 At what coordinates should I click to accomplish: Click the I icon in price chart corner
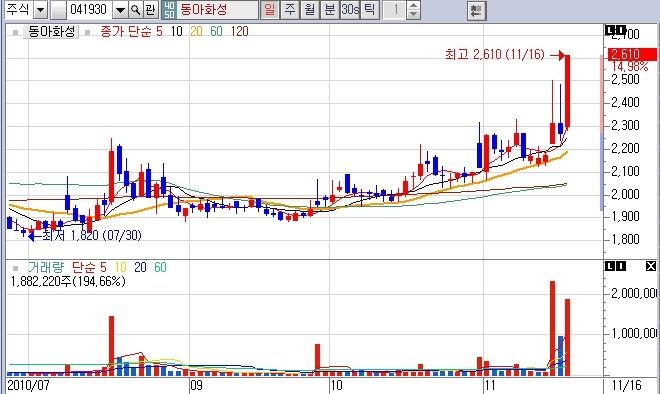click(x=620, y=30)
